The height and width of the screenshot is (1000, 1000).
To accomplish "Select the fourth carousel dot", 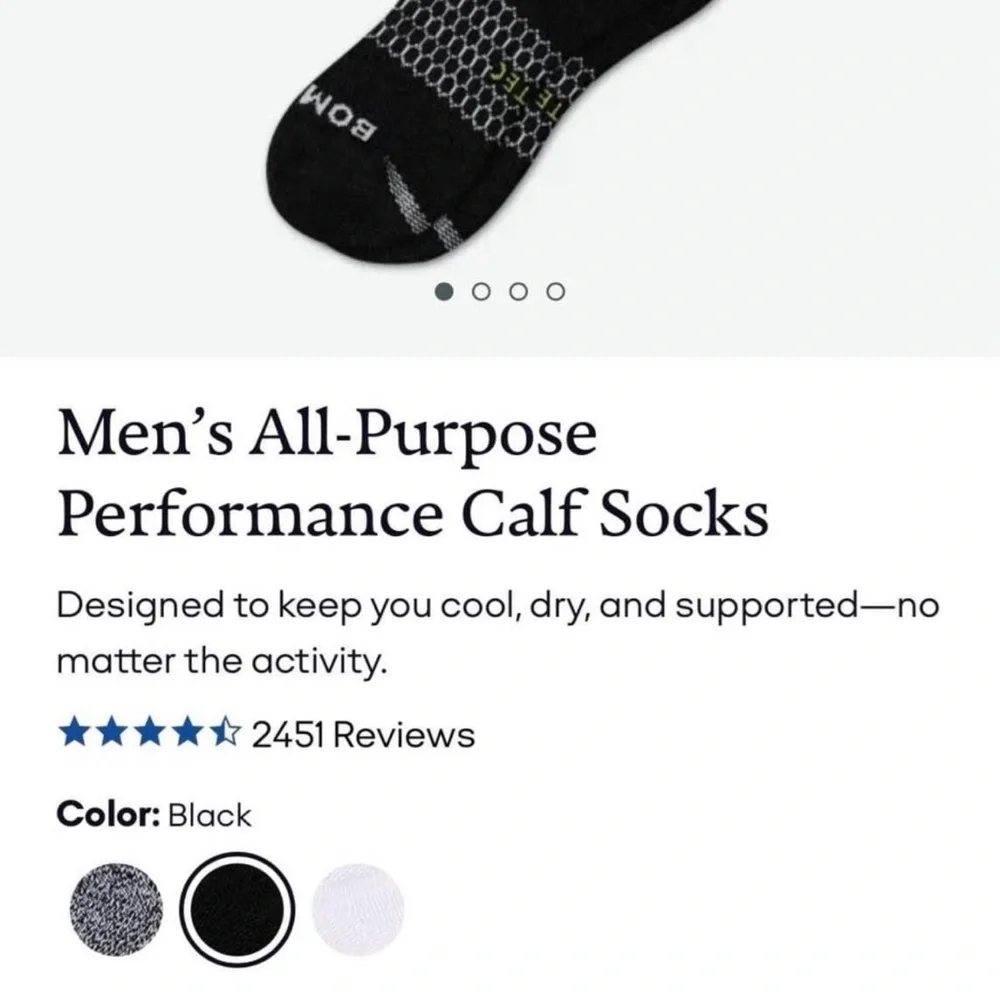I will coord(554,291).
